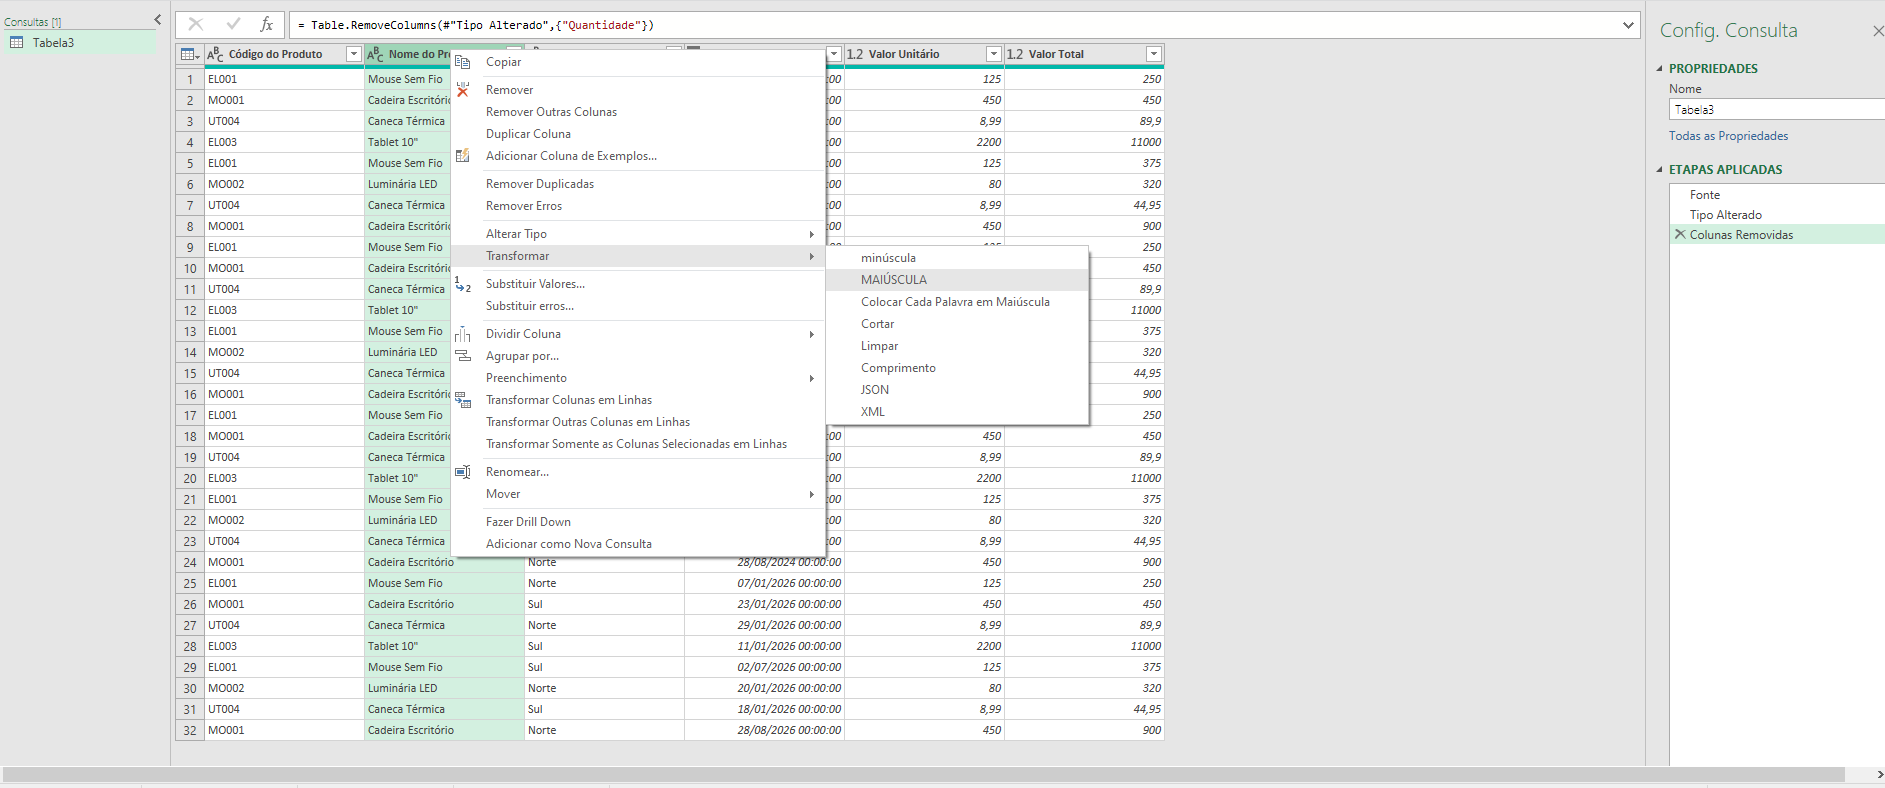Choose Copiar from context menu
This screenshot has height=788, width=1885.
(638, 62)
